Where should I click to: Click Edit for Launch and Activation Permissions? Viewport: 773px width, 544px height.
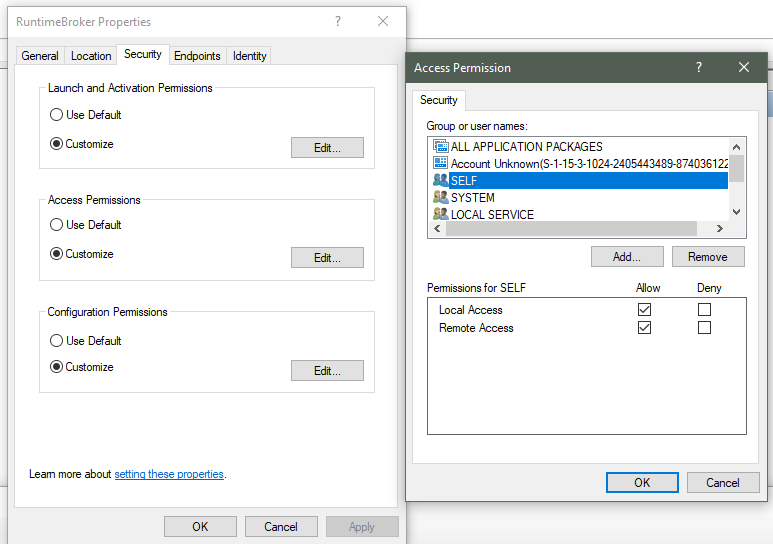click(327, 147)
